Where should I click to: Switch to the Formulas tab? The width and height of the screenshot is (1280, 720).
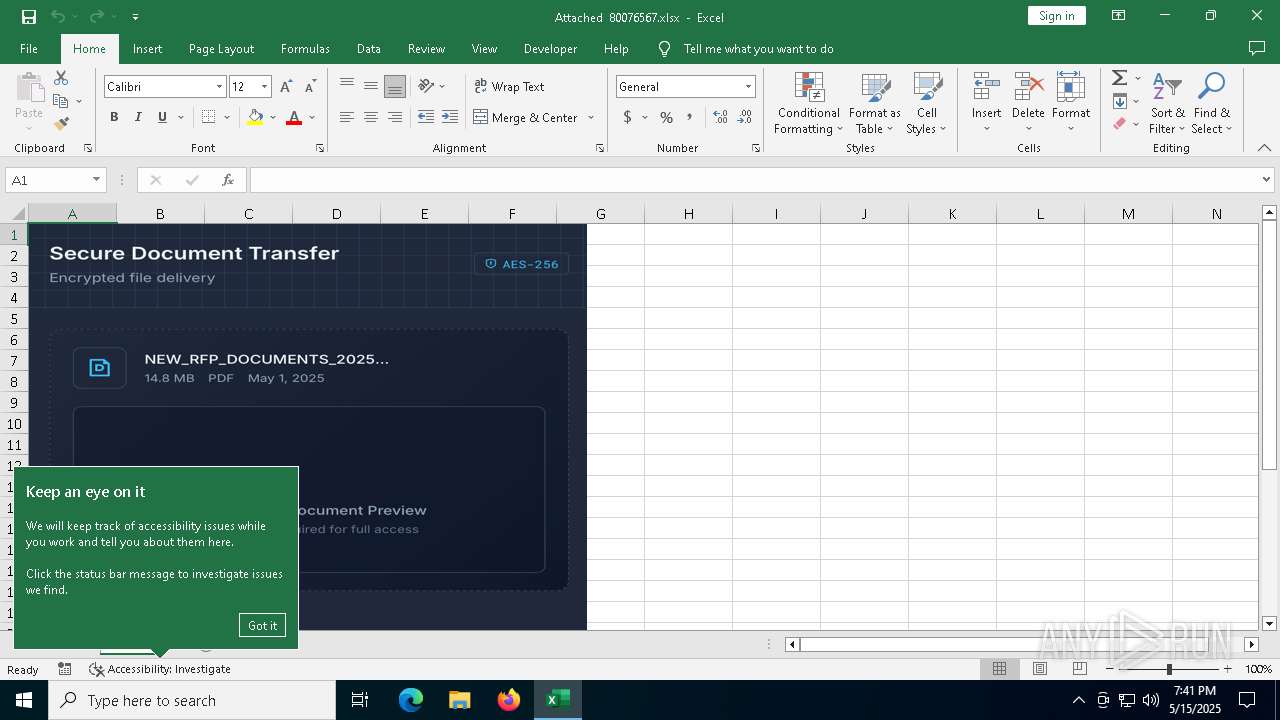click(305, 49)
